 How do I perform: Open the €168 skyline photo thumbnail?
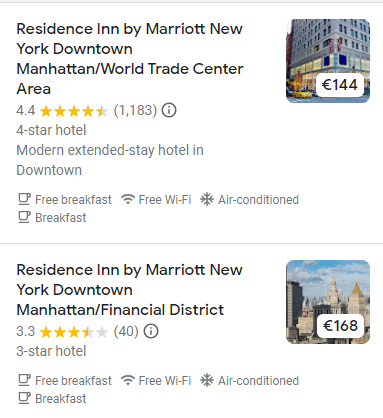328,302
